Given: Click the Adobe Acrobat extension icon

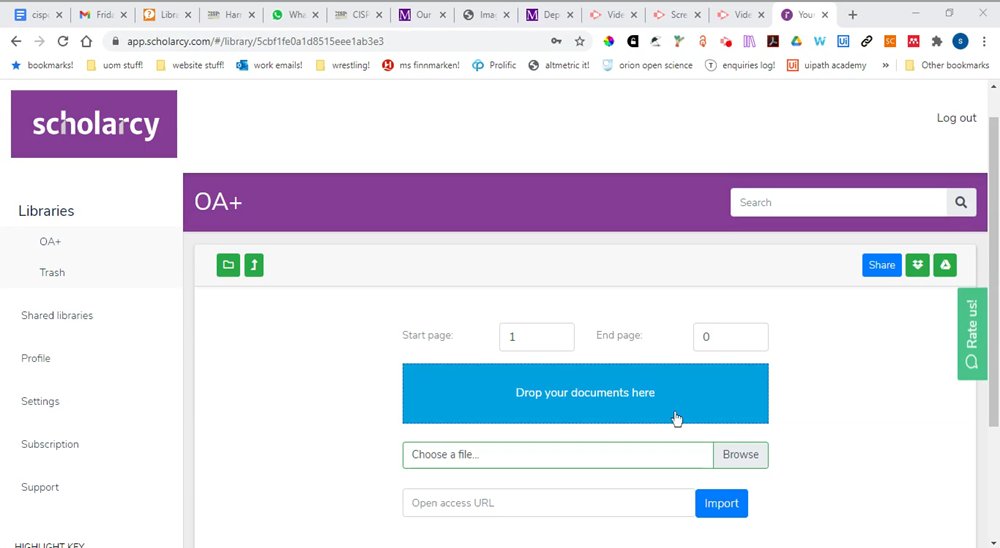Looking at the screenshot, I should [773, 41].
